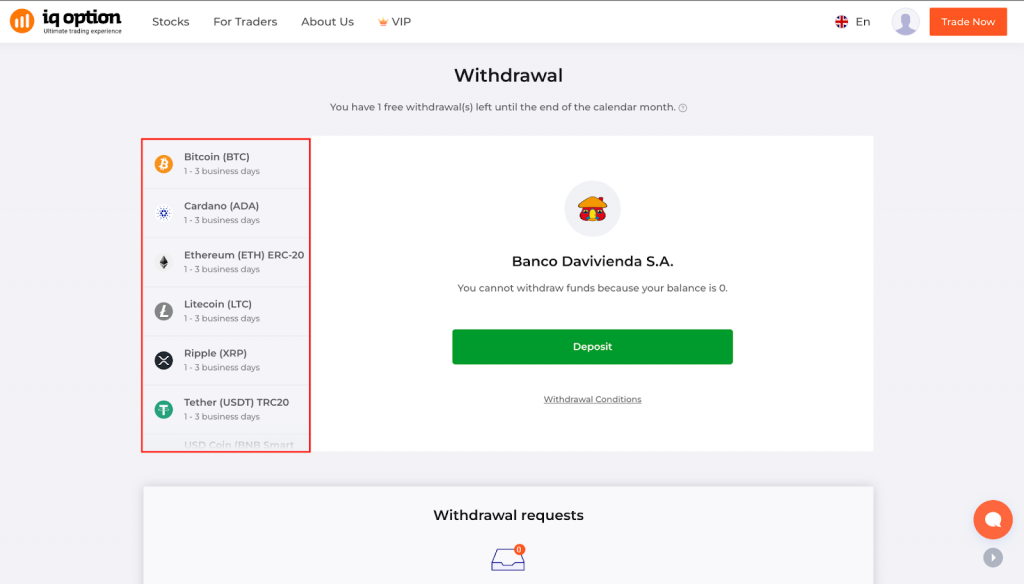The height and width of the screenshot is (584, 1024).
Task: Click the free withdrawal info icon
Action: tap(683, 108)
